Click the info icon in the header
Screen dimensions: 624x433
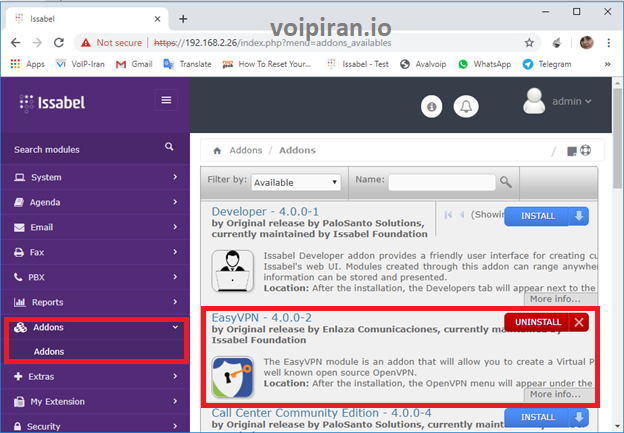[x=431, y=107]
